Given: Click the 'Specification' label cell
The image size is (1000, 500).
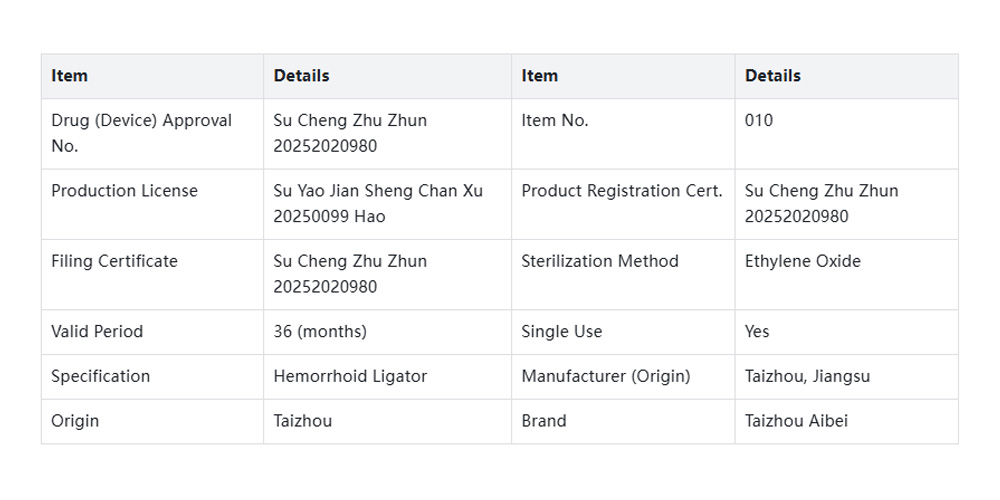Looking at the screenshot, I should [100, 376].
